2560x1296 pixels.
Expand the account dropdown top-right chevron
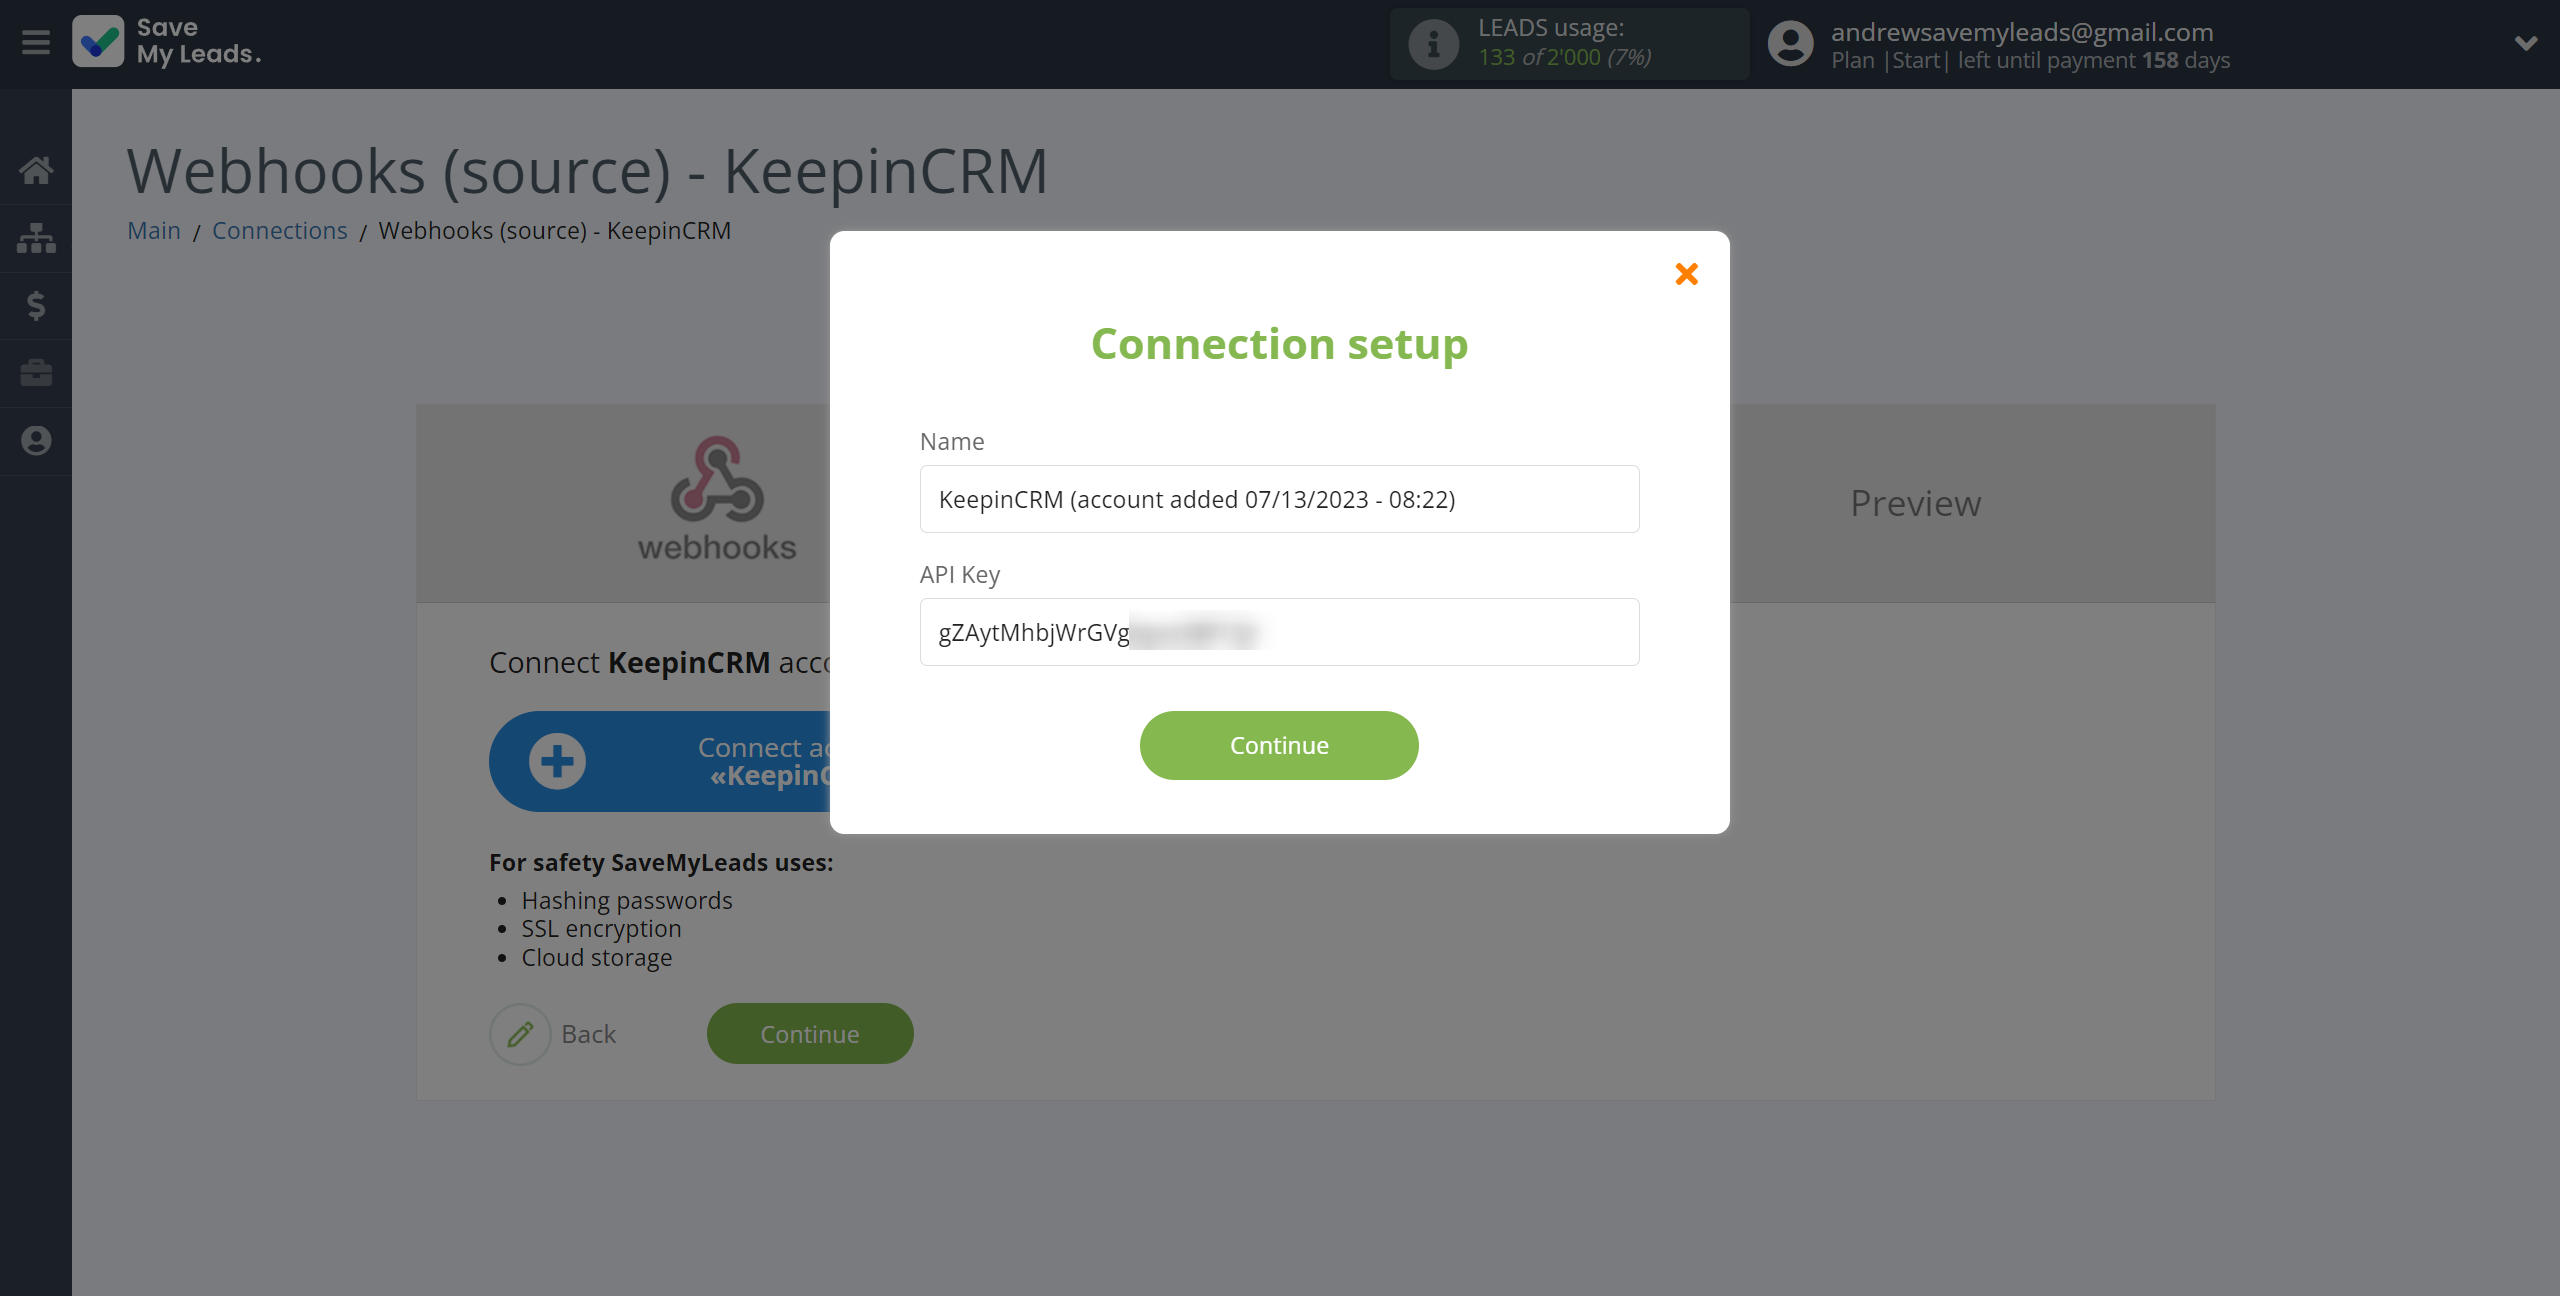coord(2527,43)
